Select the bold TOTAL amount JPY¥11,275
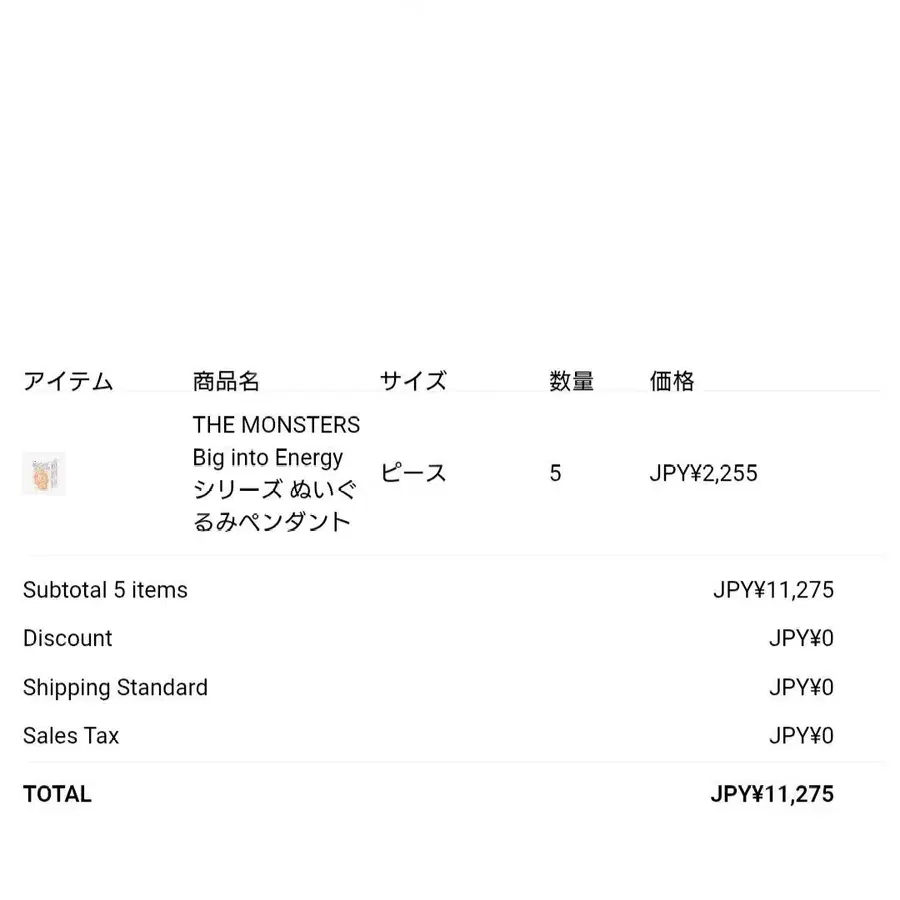The width and height of the screenshot is (900, 900). pos(772,794)
